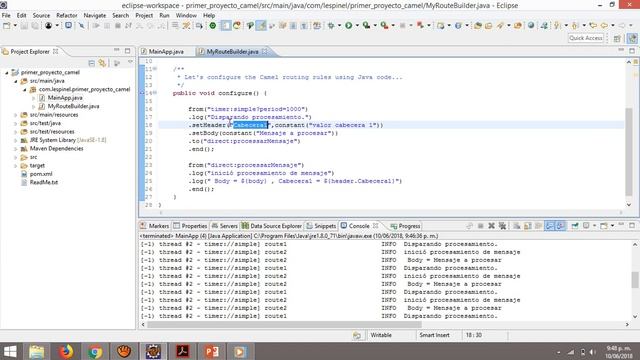
Task: Switch to the Markers tab
Action: coord(154,226)
